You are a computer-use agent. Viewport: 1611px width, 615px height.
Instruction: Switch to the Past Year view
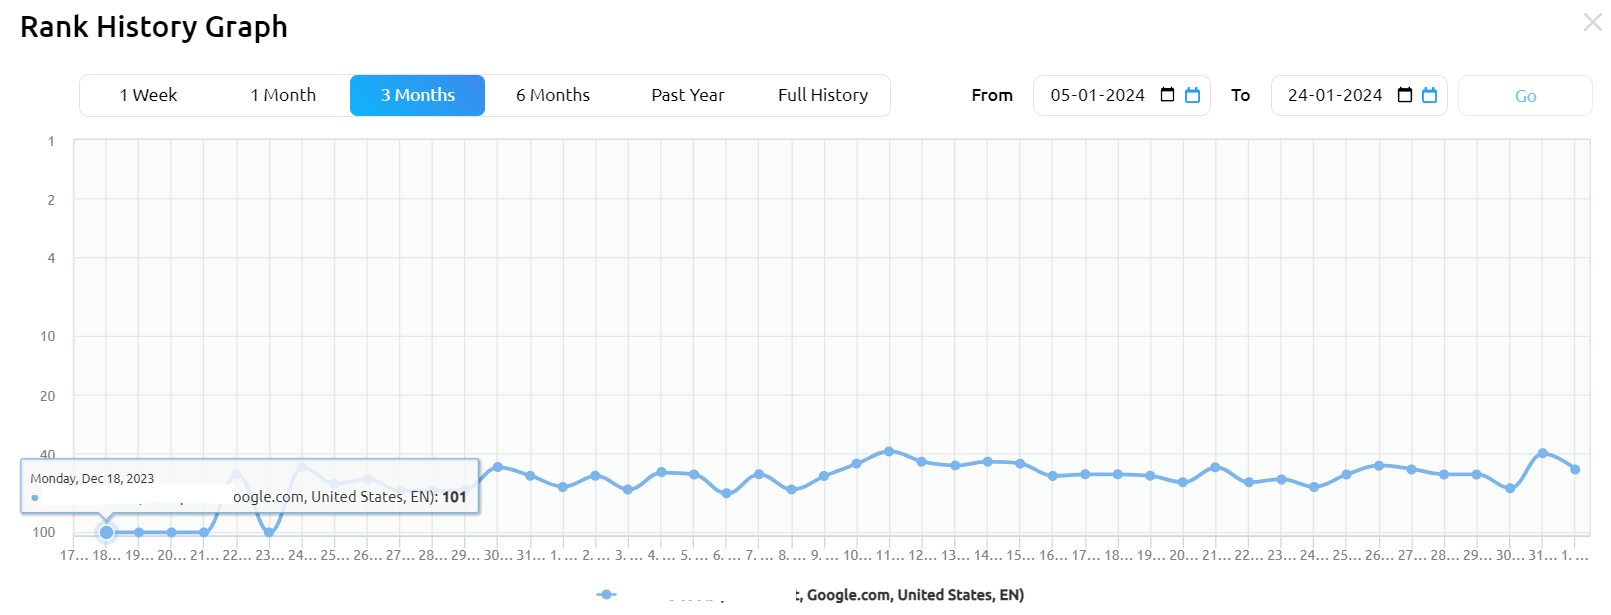click(687, 95)
